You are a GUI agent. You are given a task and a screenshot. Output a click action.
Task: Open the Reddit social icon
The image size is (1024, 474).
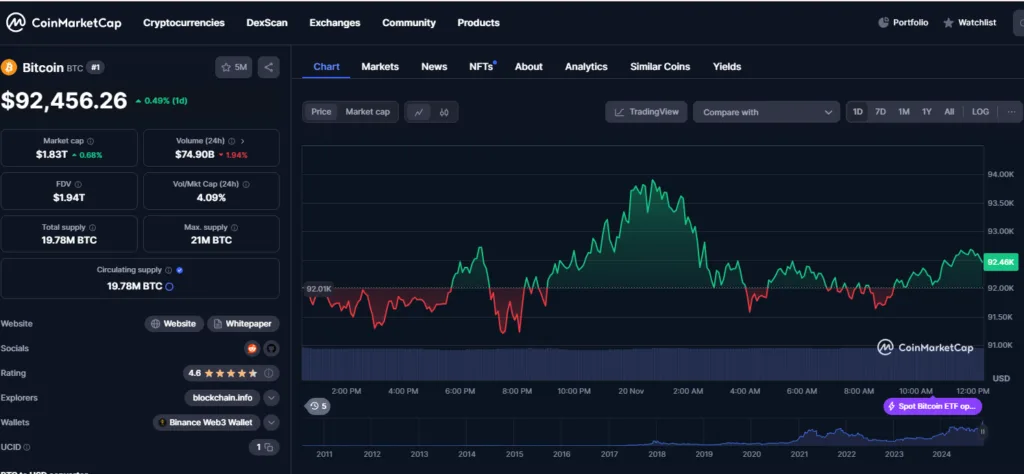tap(252, 349)
